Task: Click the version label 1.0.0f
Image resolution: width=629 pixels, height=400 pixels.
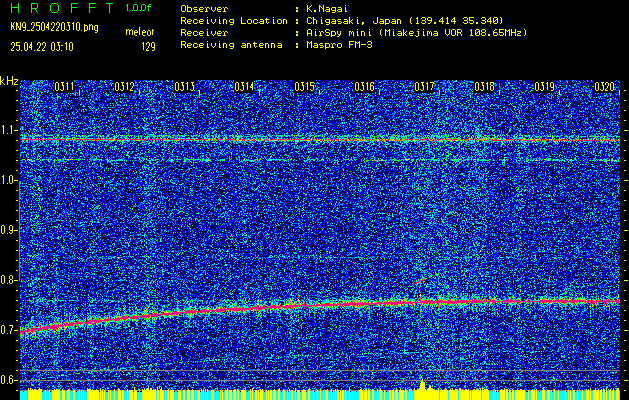Action: (138, 8)
